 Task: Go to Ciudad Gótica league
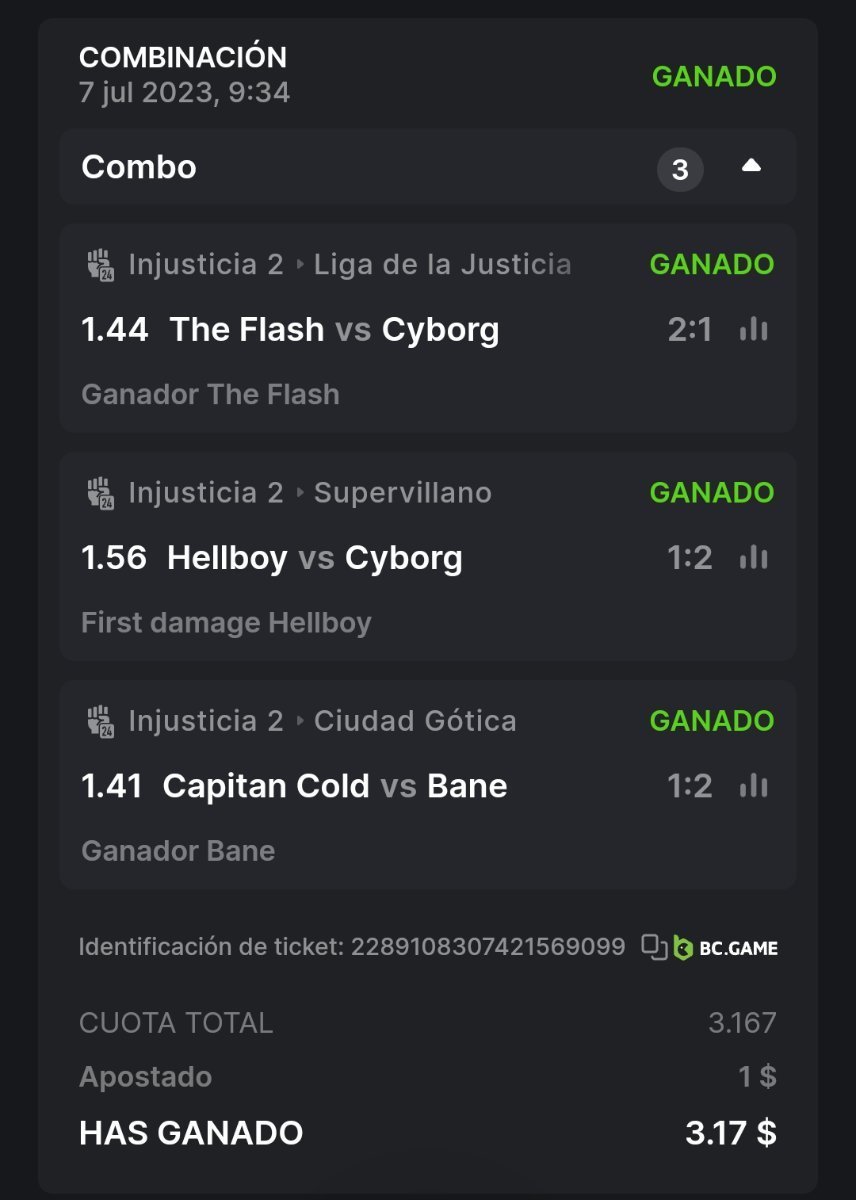coord(415,721)
